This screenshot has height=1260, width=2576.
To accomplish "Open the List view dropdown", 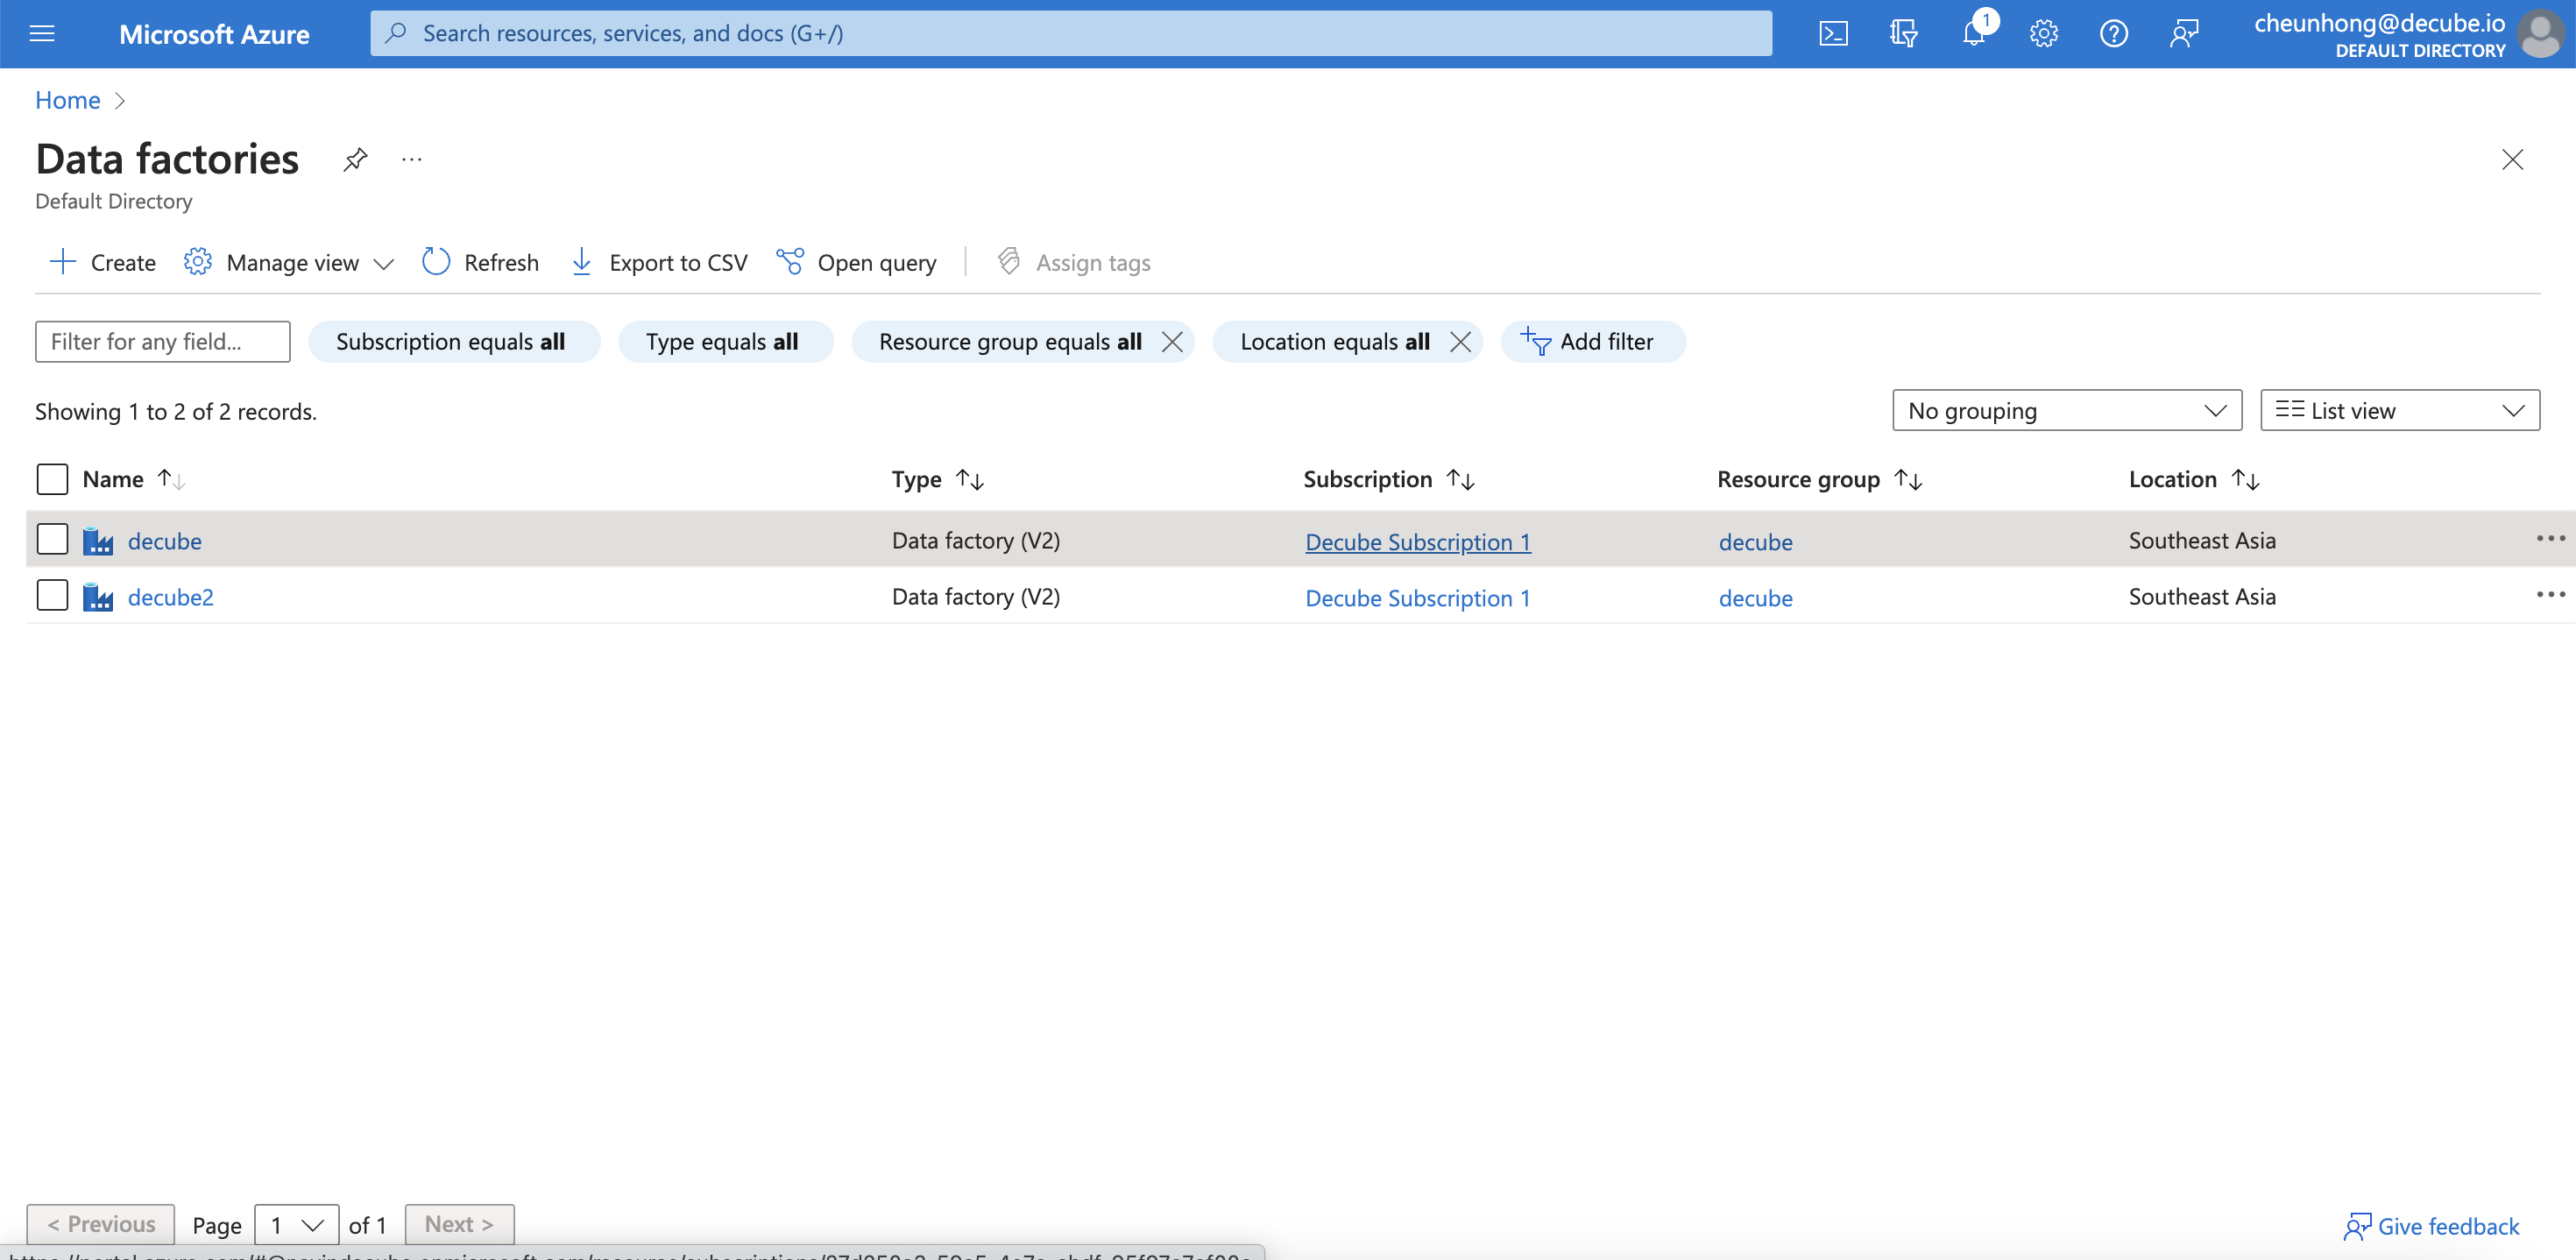I will (x=2399, y=411).
